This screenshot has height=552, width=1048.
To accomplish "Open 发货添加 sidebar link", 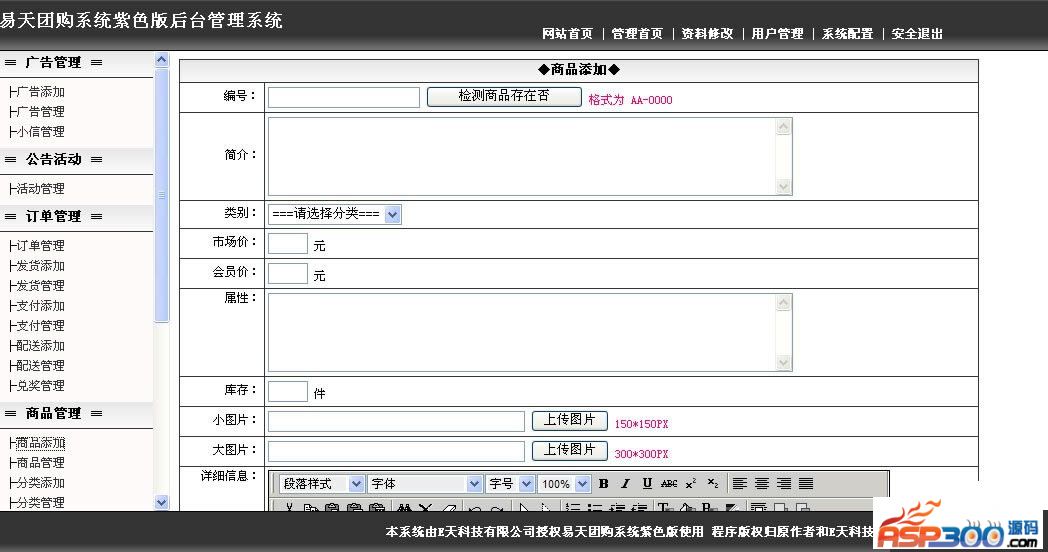I will tap(40, 265).
